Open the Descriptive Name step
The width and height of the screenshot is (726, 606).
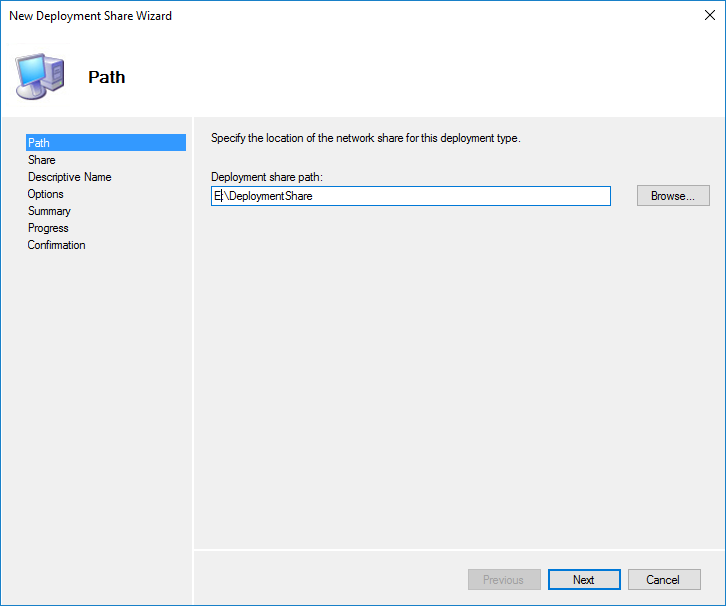70,177
